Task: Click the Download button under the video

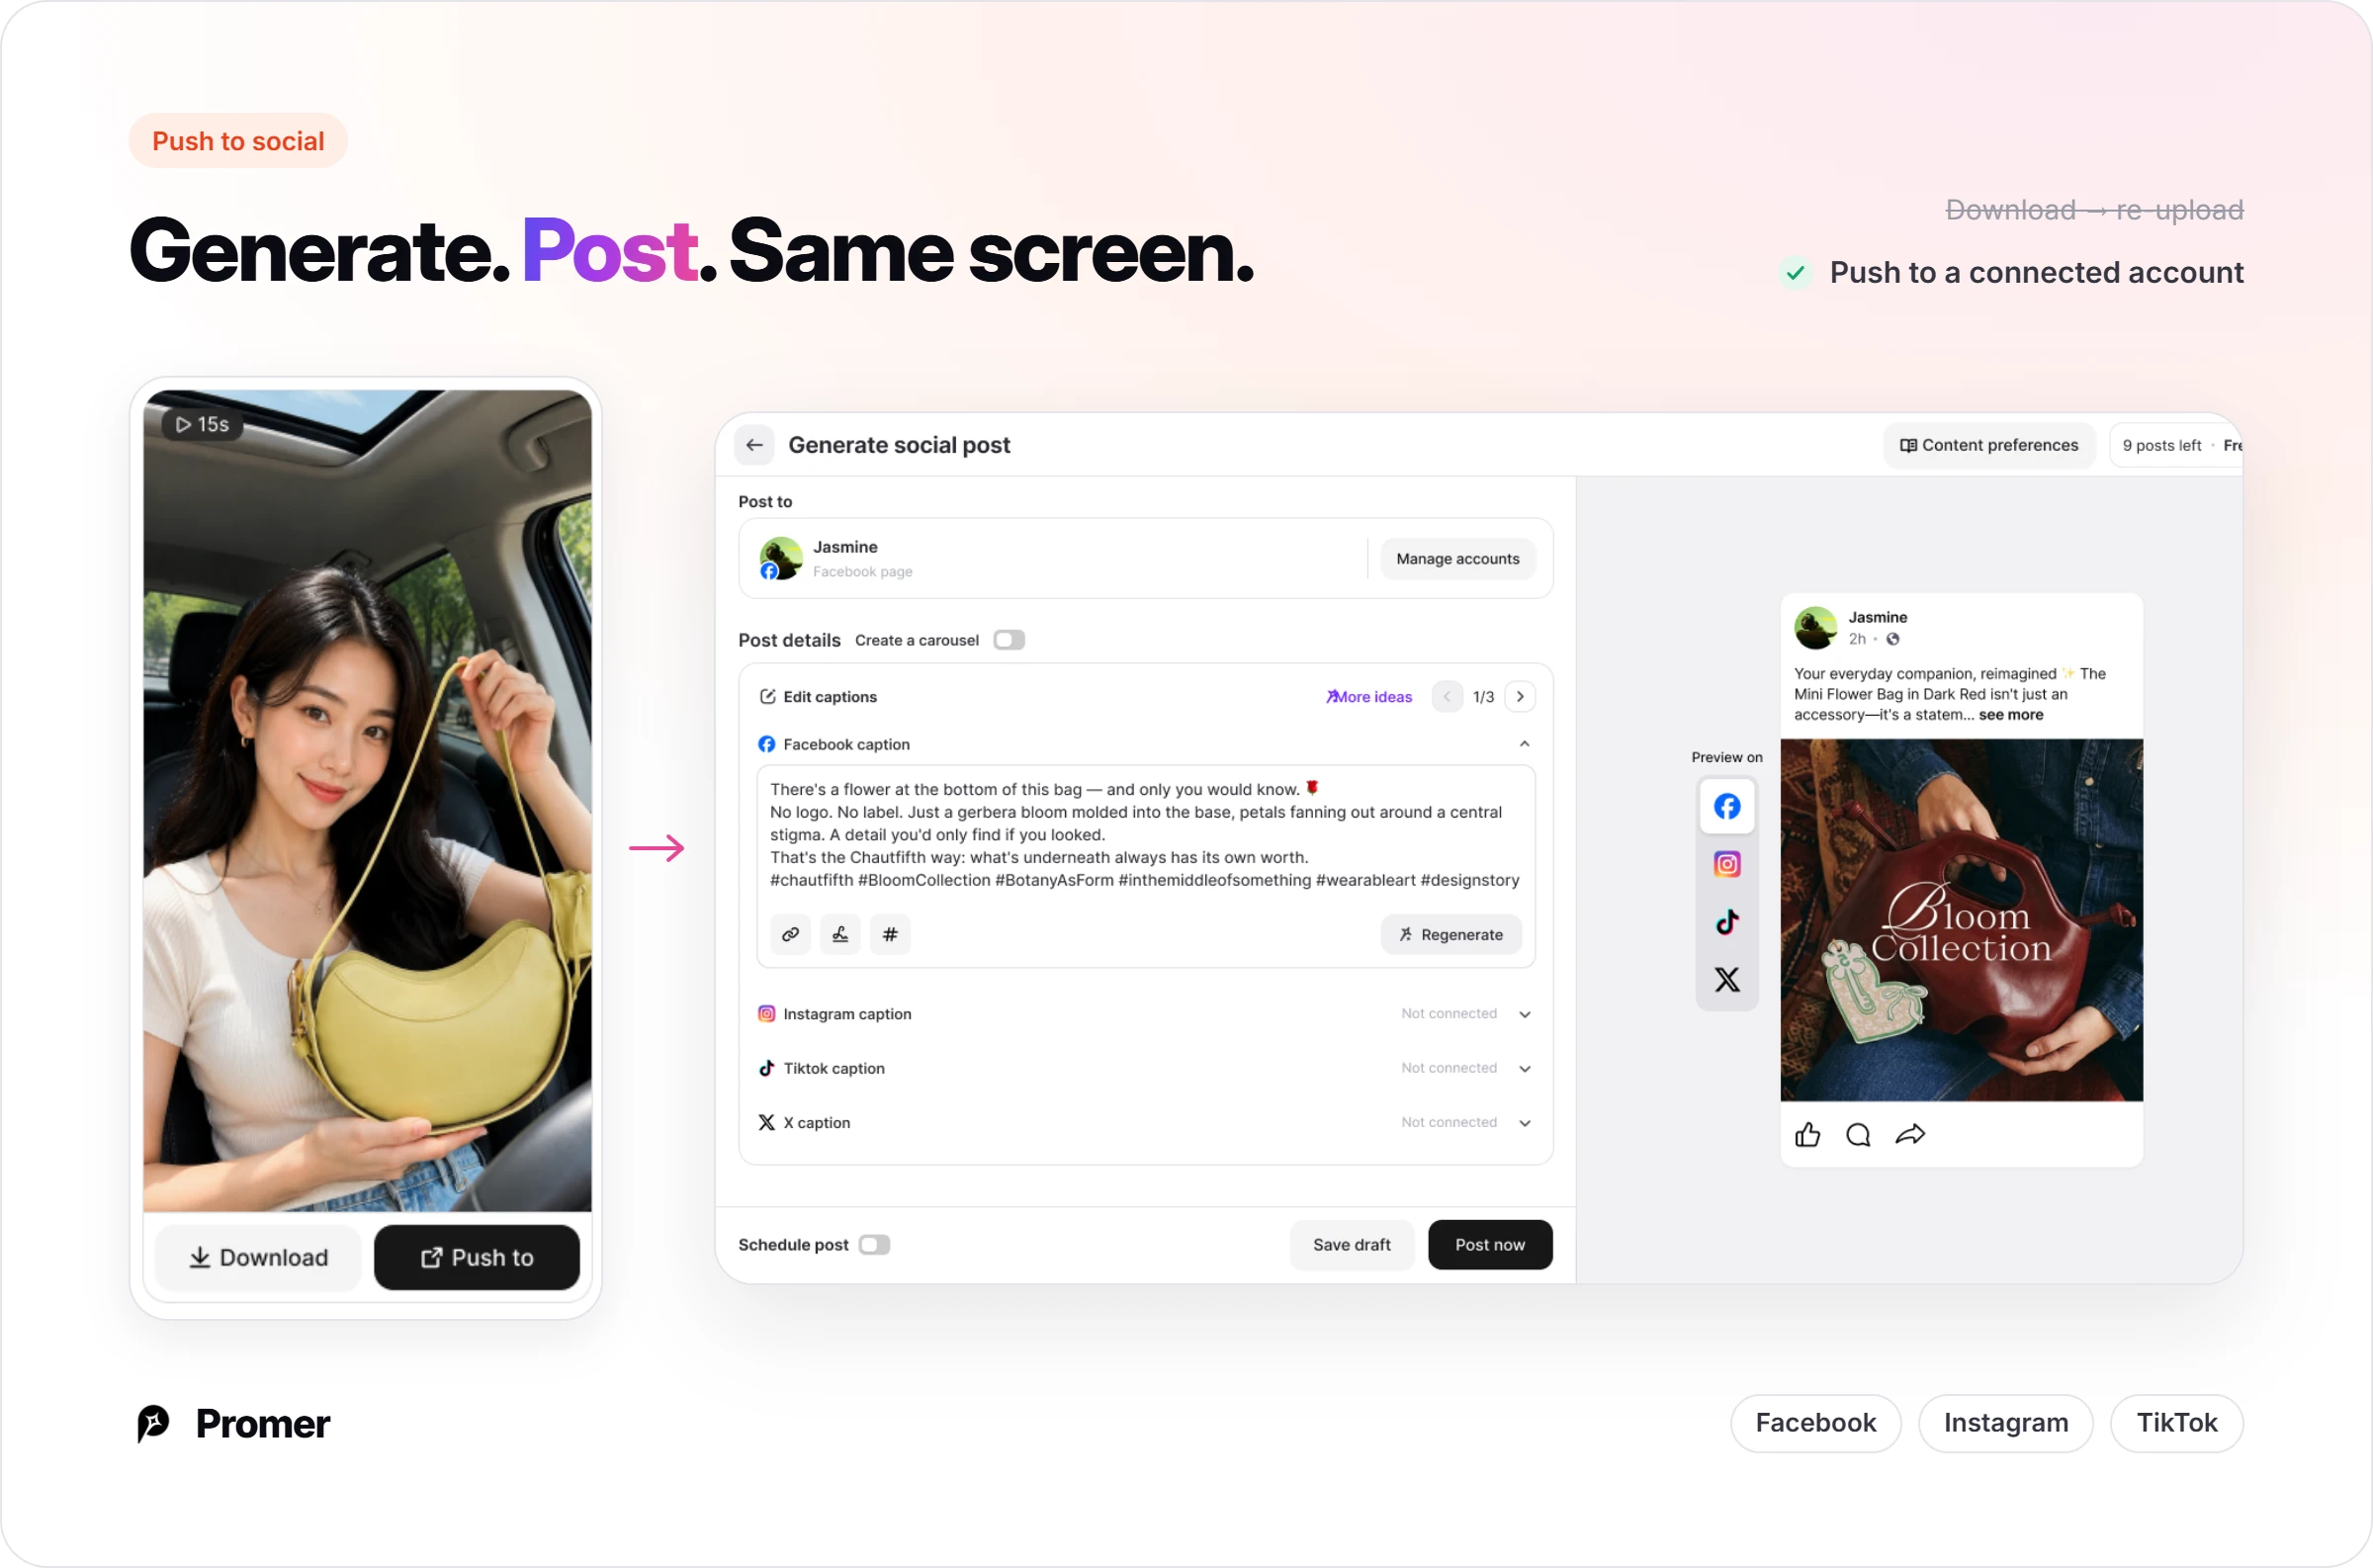Action: (258, 1257)
